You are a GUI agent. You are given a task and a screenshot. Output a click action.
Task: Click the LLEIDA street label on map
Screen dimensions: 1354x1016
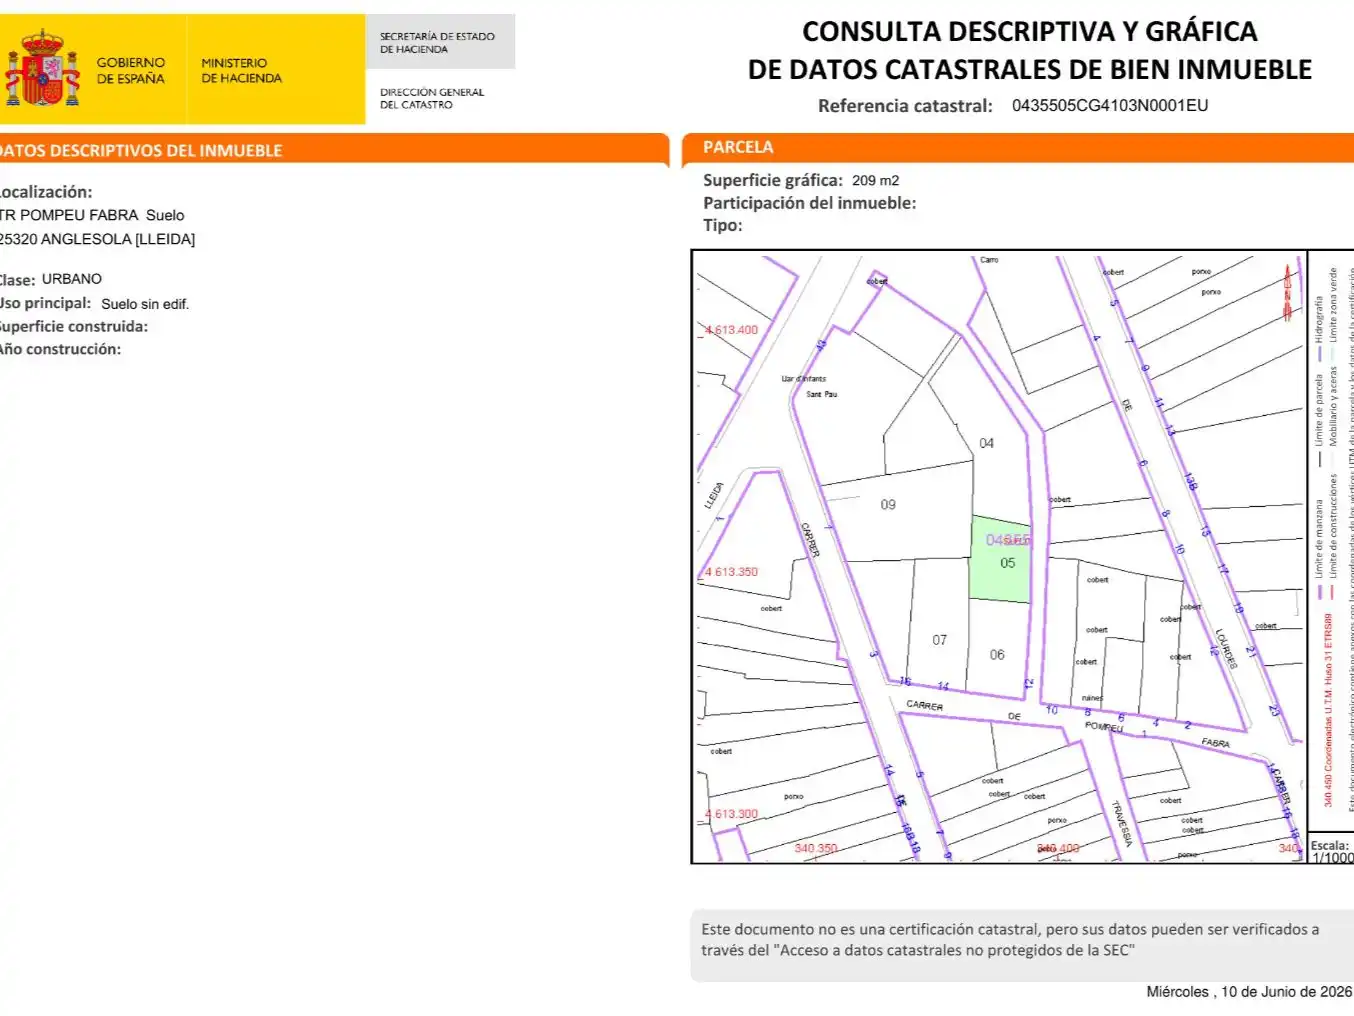tap(714, 495)
